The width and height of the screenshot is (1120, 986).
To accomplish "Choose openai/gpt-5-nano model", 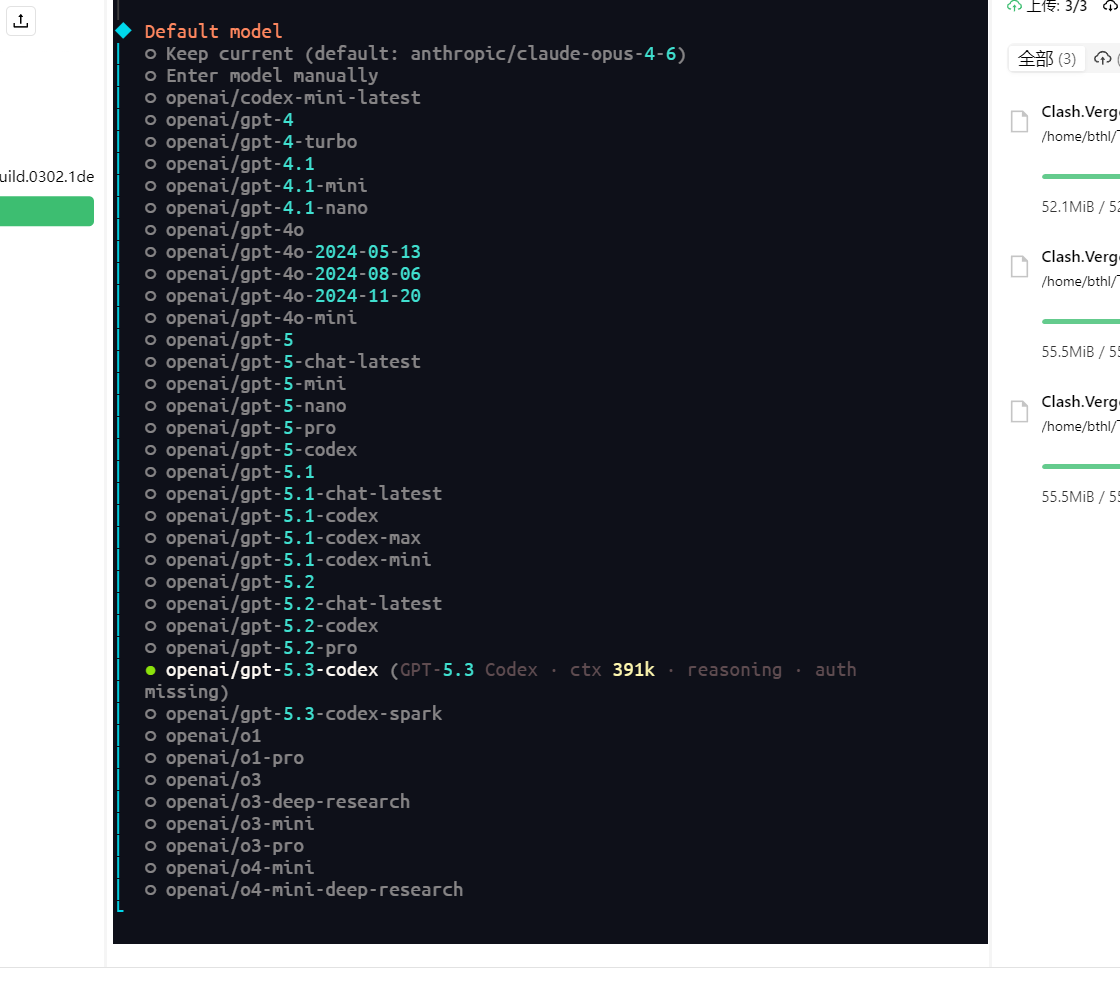I will (x=246, y=406).
